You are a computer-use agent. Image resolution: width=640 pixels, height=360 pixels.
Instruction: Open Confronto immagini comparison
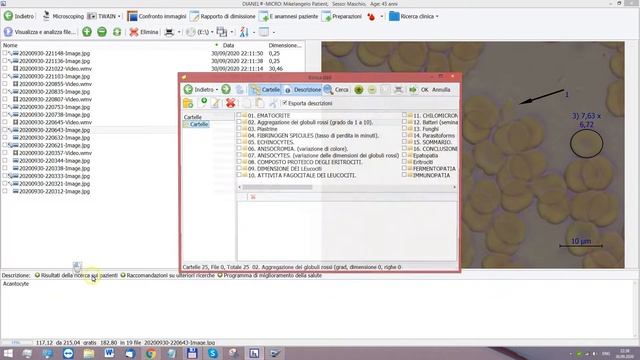tap(156, 16)
